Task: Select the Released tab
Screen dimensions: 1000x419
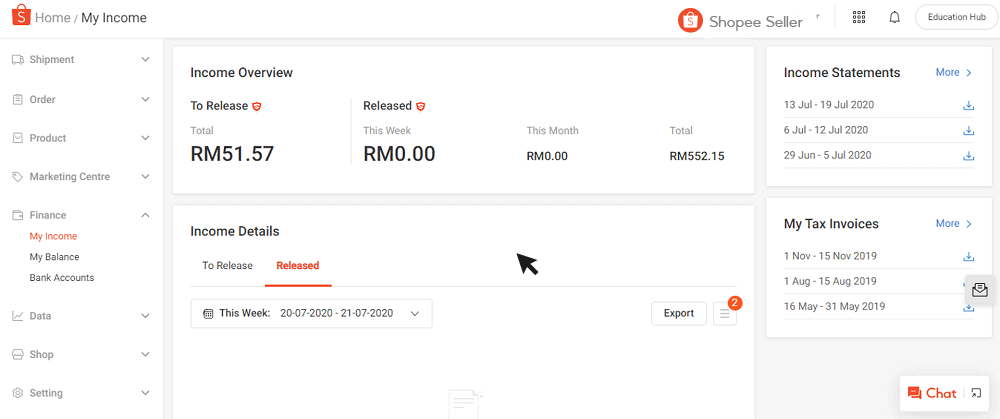Action: 298,266
